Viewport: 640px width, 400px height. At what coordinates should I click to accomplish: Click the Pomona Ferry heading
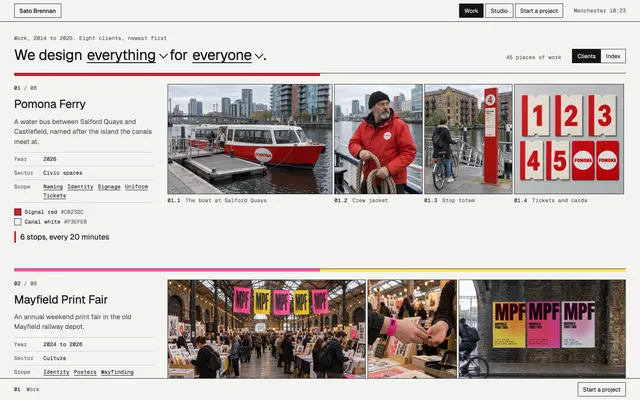(50, 104)
